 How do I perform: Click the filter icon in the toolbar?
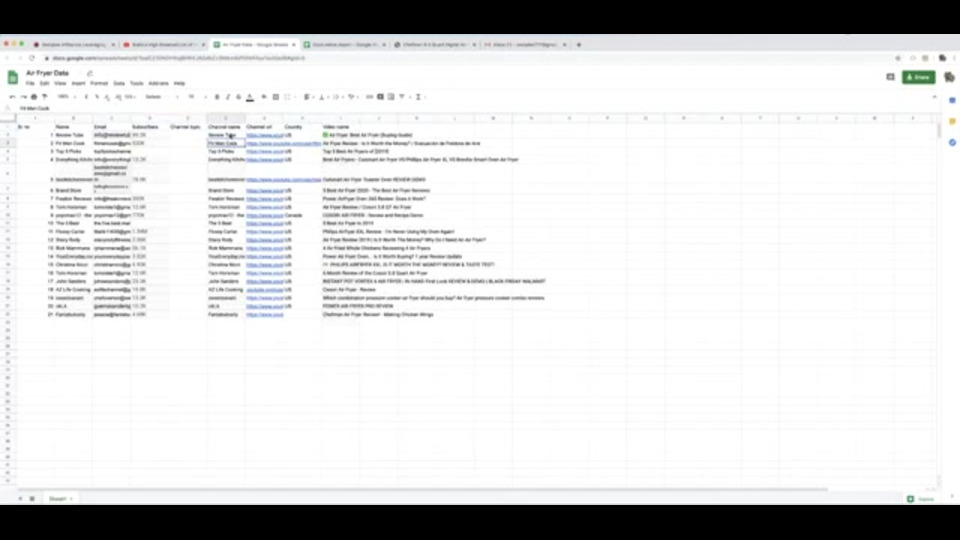(403, 97)
